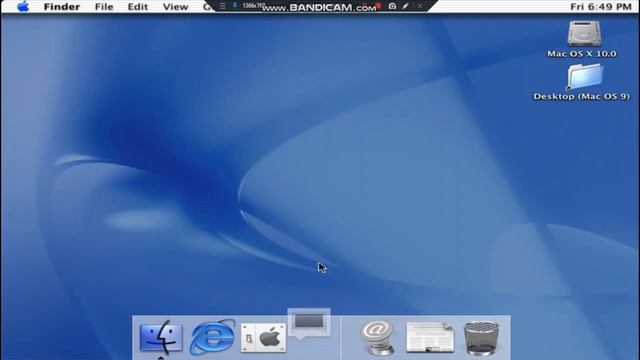
Task: Click the Bandicam pencil draw icon
Action: 405,6
